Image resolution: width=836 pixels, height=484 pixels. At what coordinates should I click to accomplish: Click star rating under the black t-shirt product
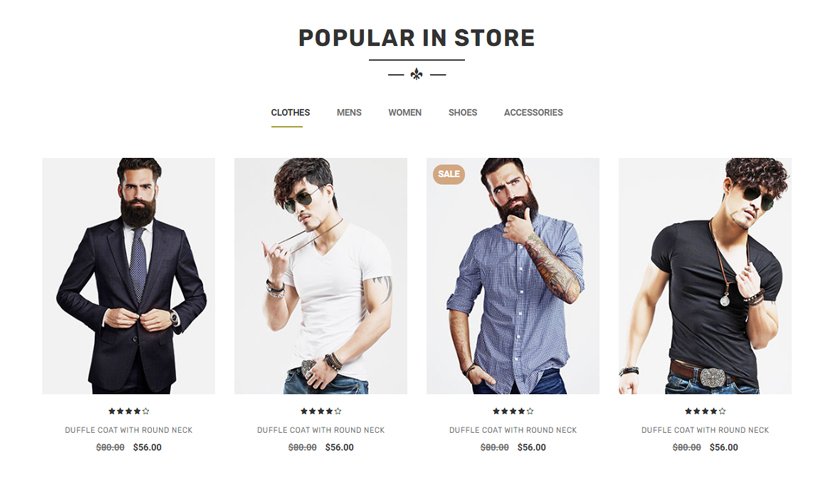[x=705, y=411]
